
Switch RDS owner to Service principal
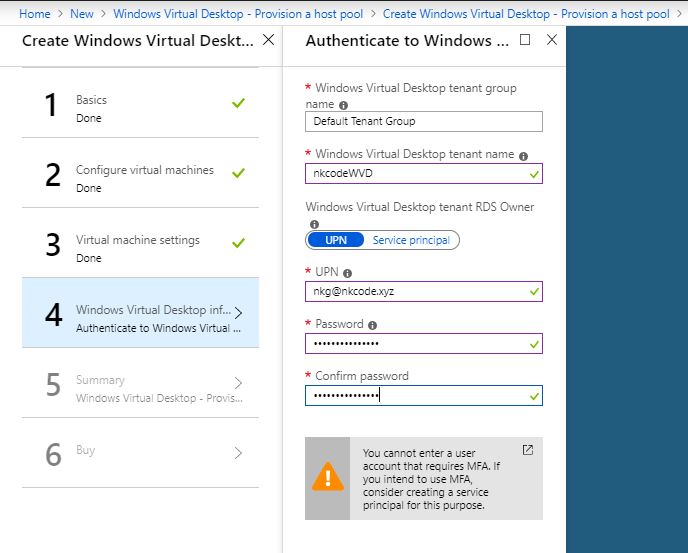411,240
